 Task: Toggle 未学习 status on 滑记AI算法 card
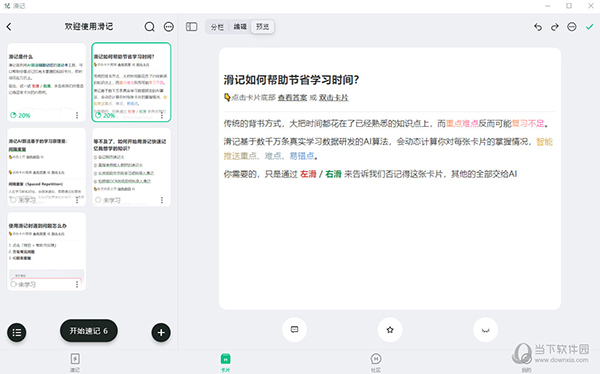coord(23,200)
